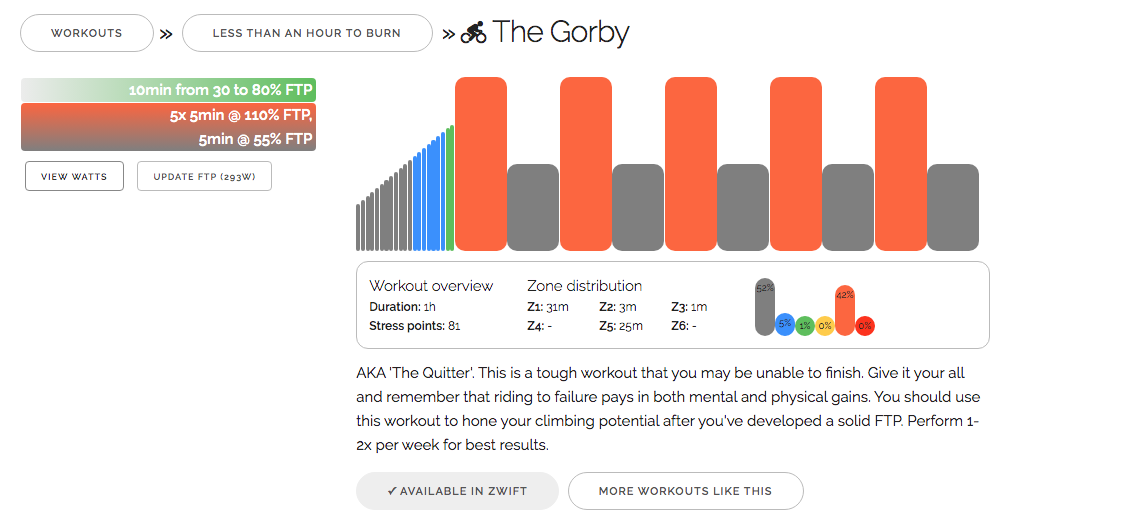Click the cyclist icon beside The Gorby title
The width and height of the screenshot is (1141, 522).
[473, 33]
